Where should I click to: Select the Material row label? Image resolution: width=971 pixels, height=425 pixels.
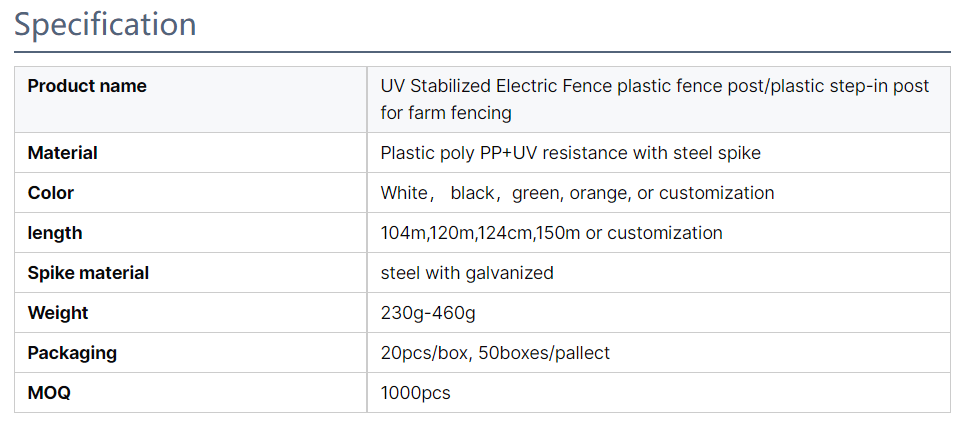point(63,152)
